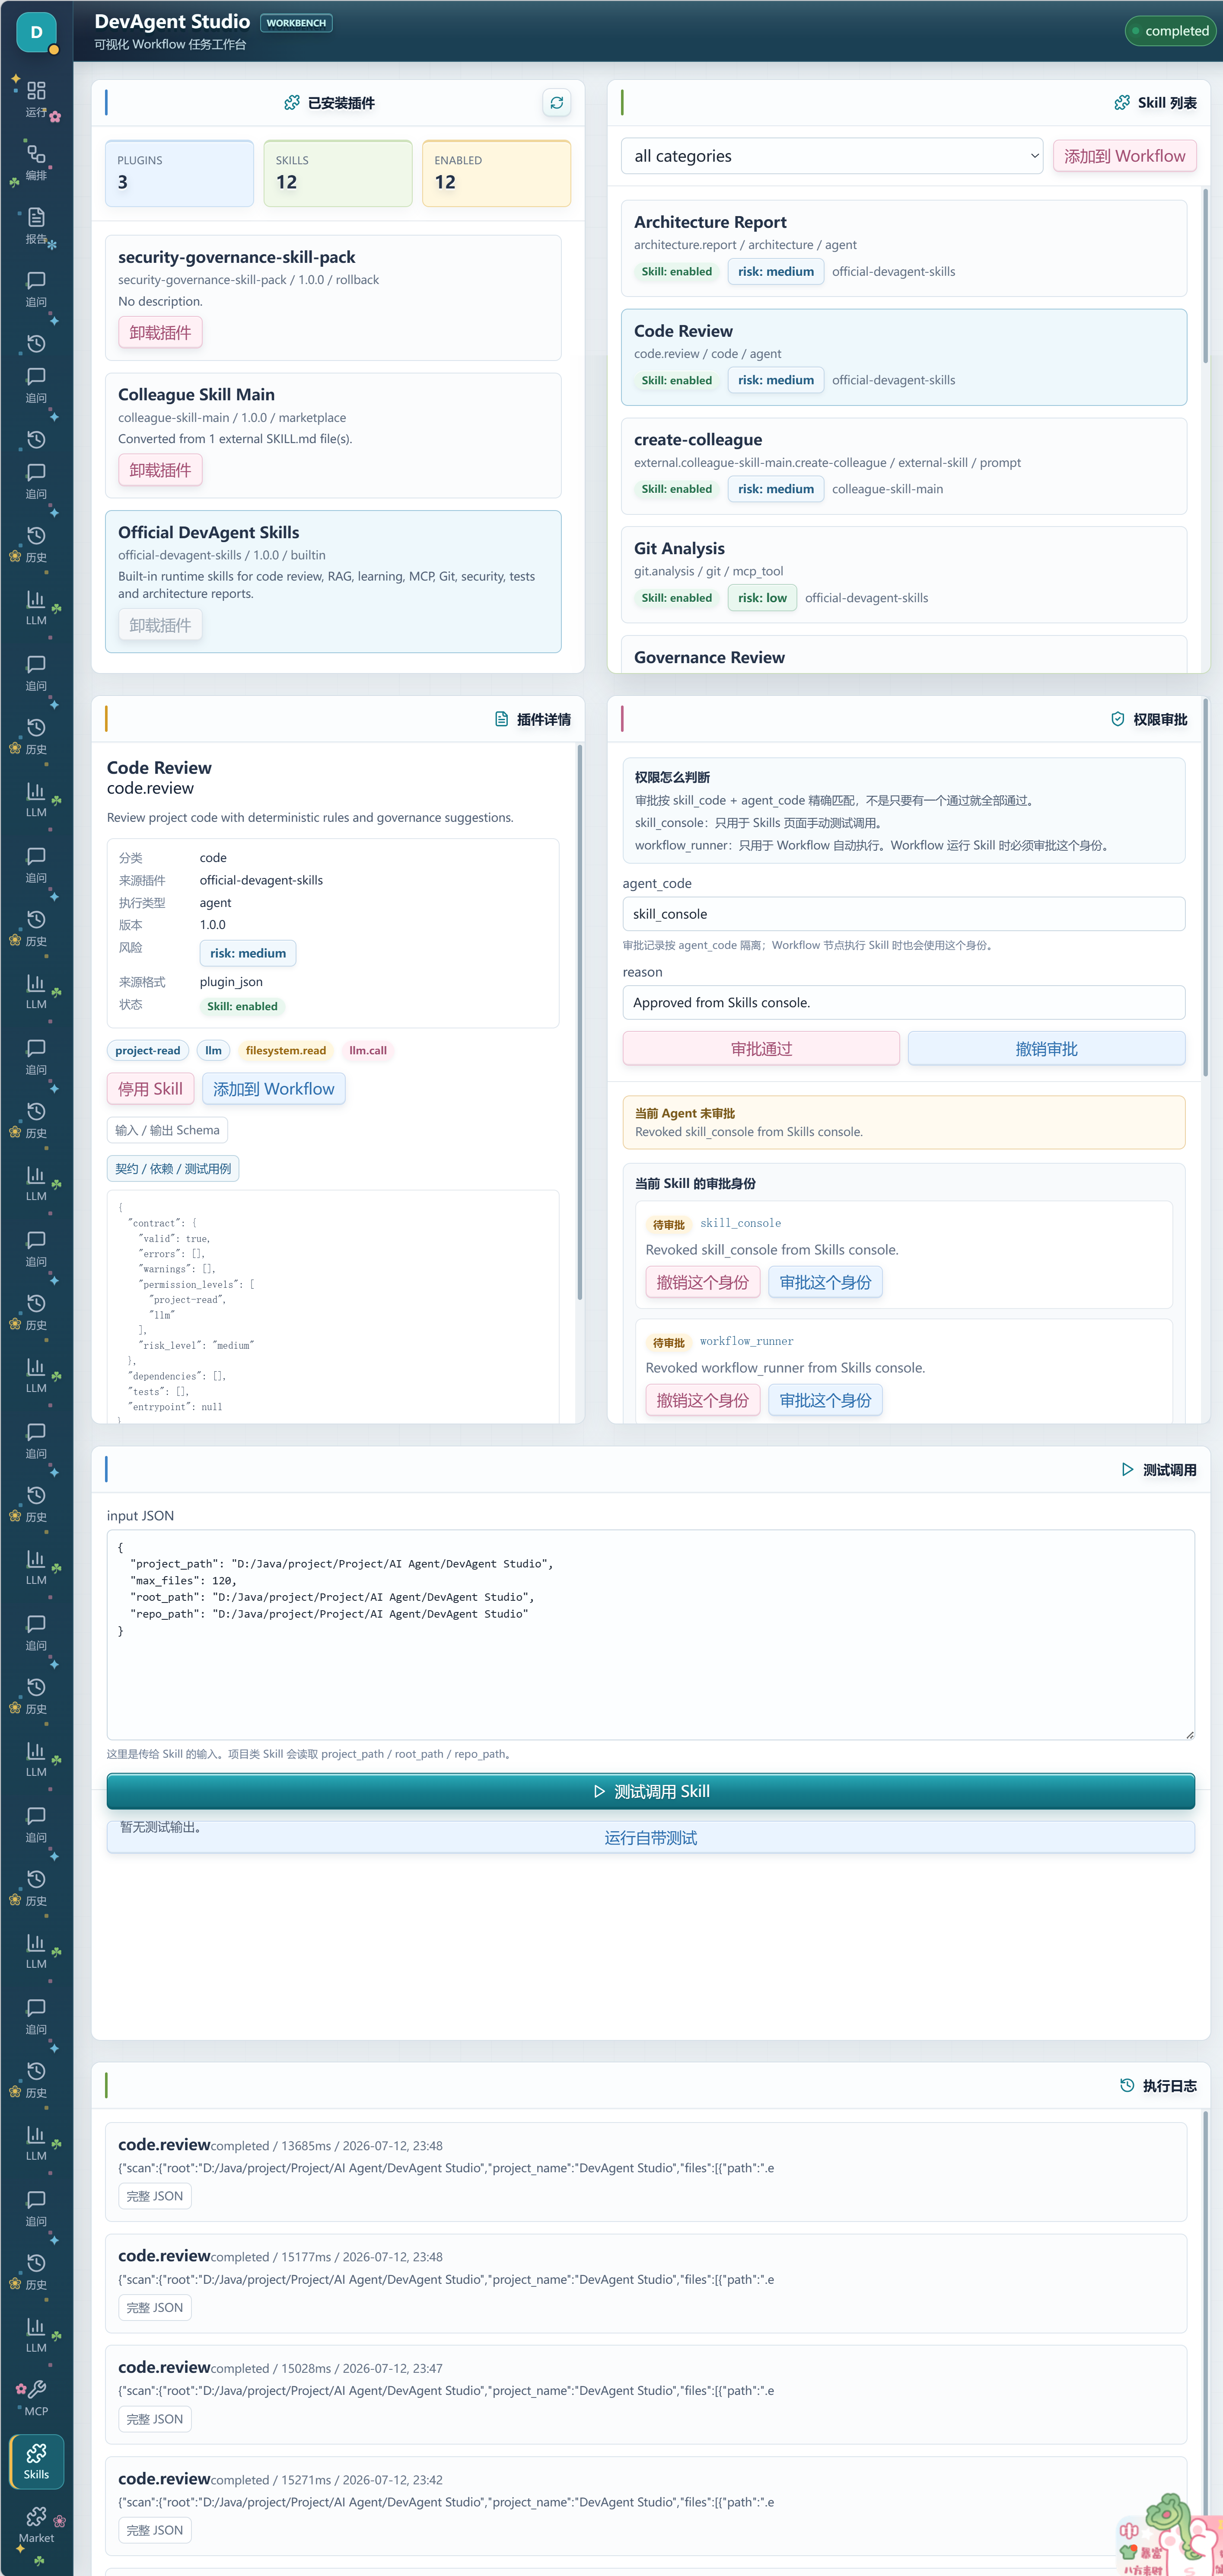Approve the workflow_runner identity with 审批这个身份
Viewport: 1223px width, 2576px height.
pos(825,1400)
